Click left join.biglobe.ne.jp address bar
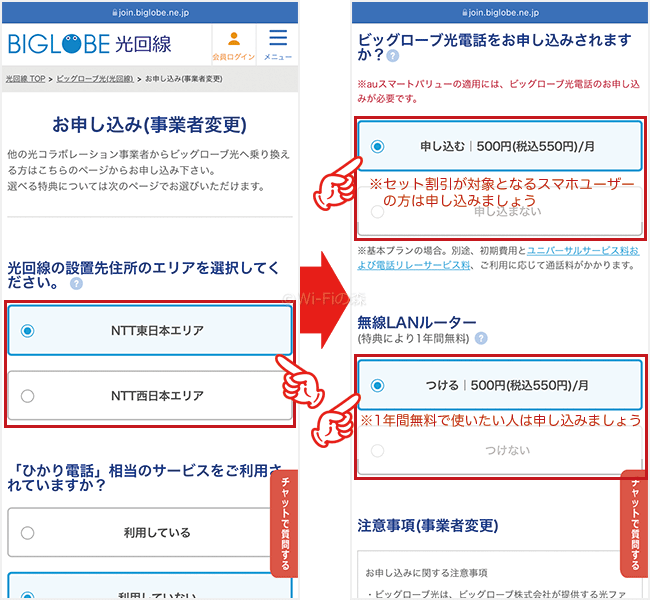Viewport: 650px width, 600px height. click(x=150, y=13)
